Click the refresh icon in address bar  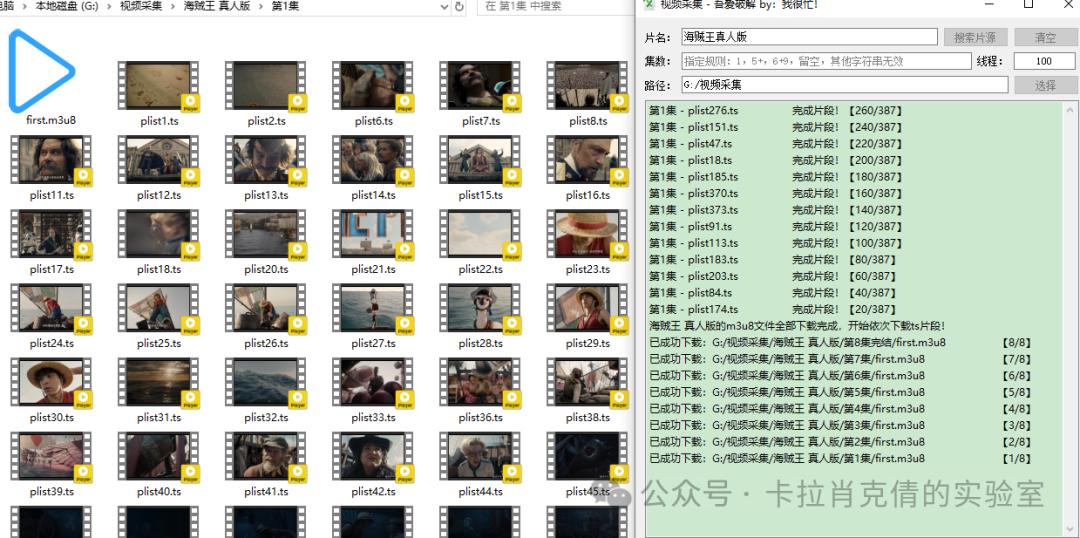click(459, 7)
